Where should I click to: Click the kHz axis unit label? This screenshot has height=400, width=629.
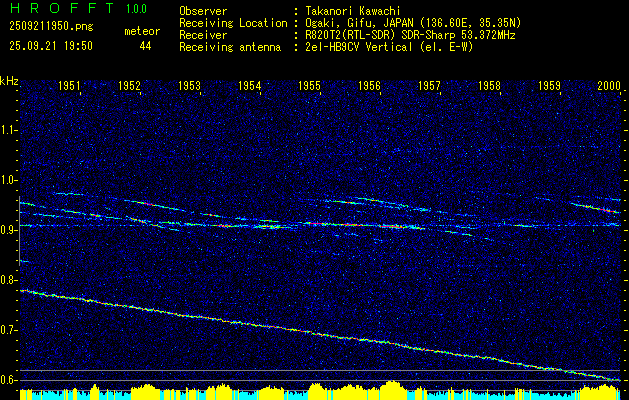click(9, 81)
